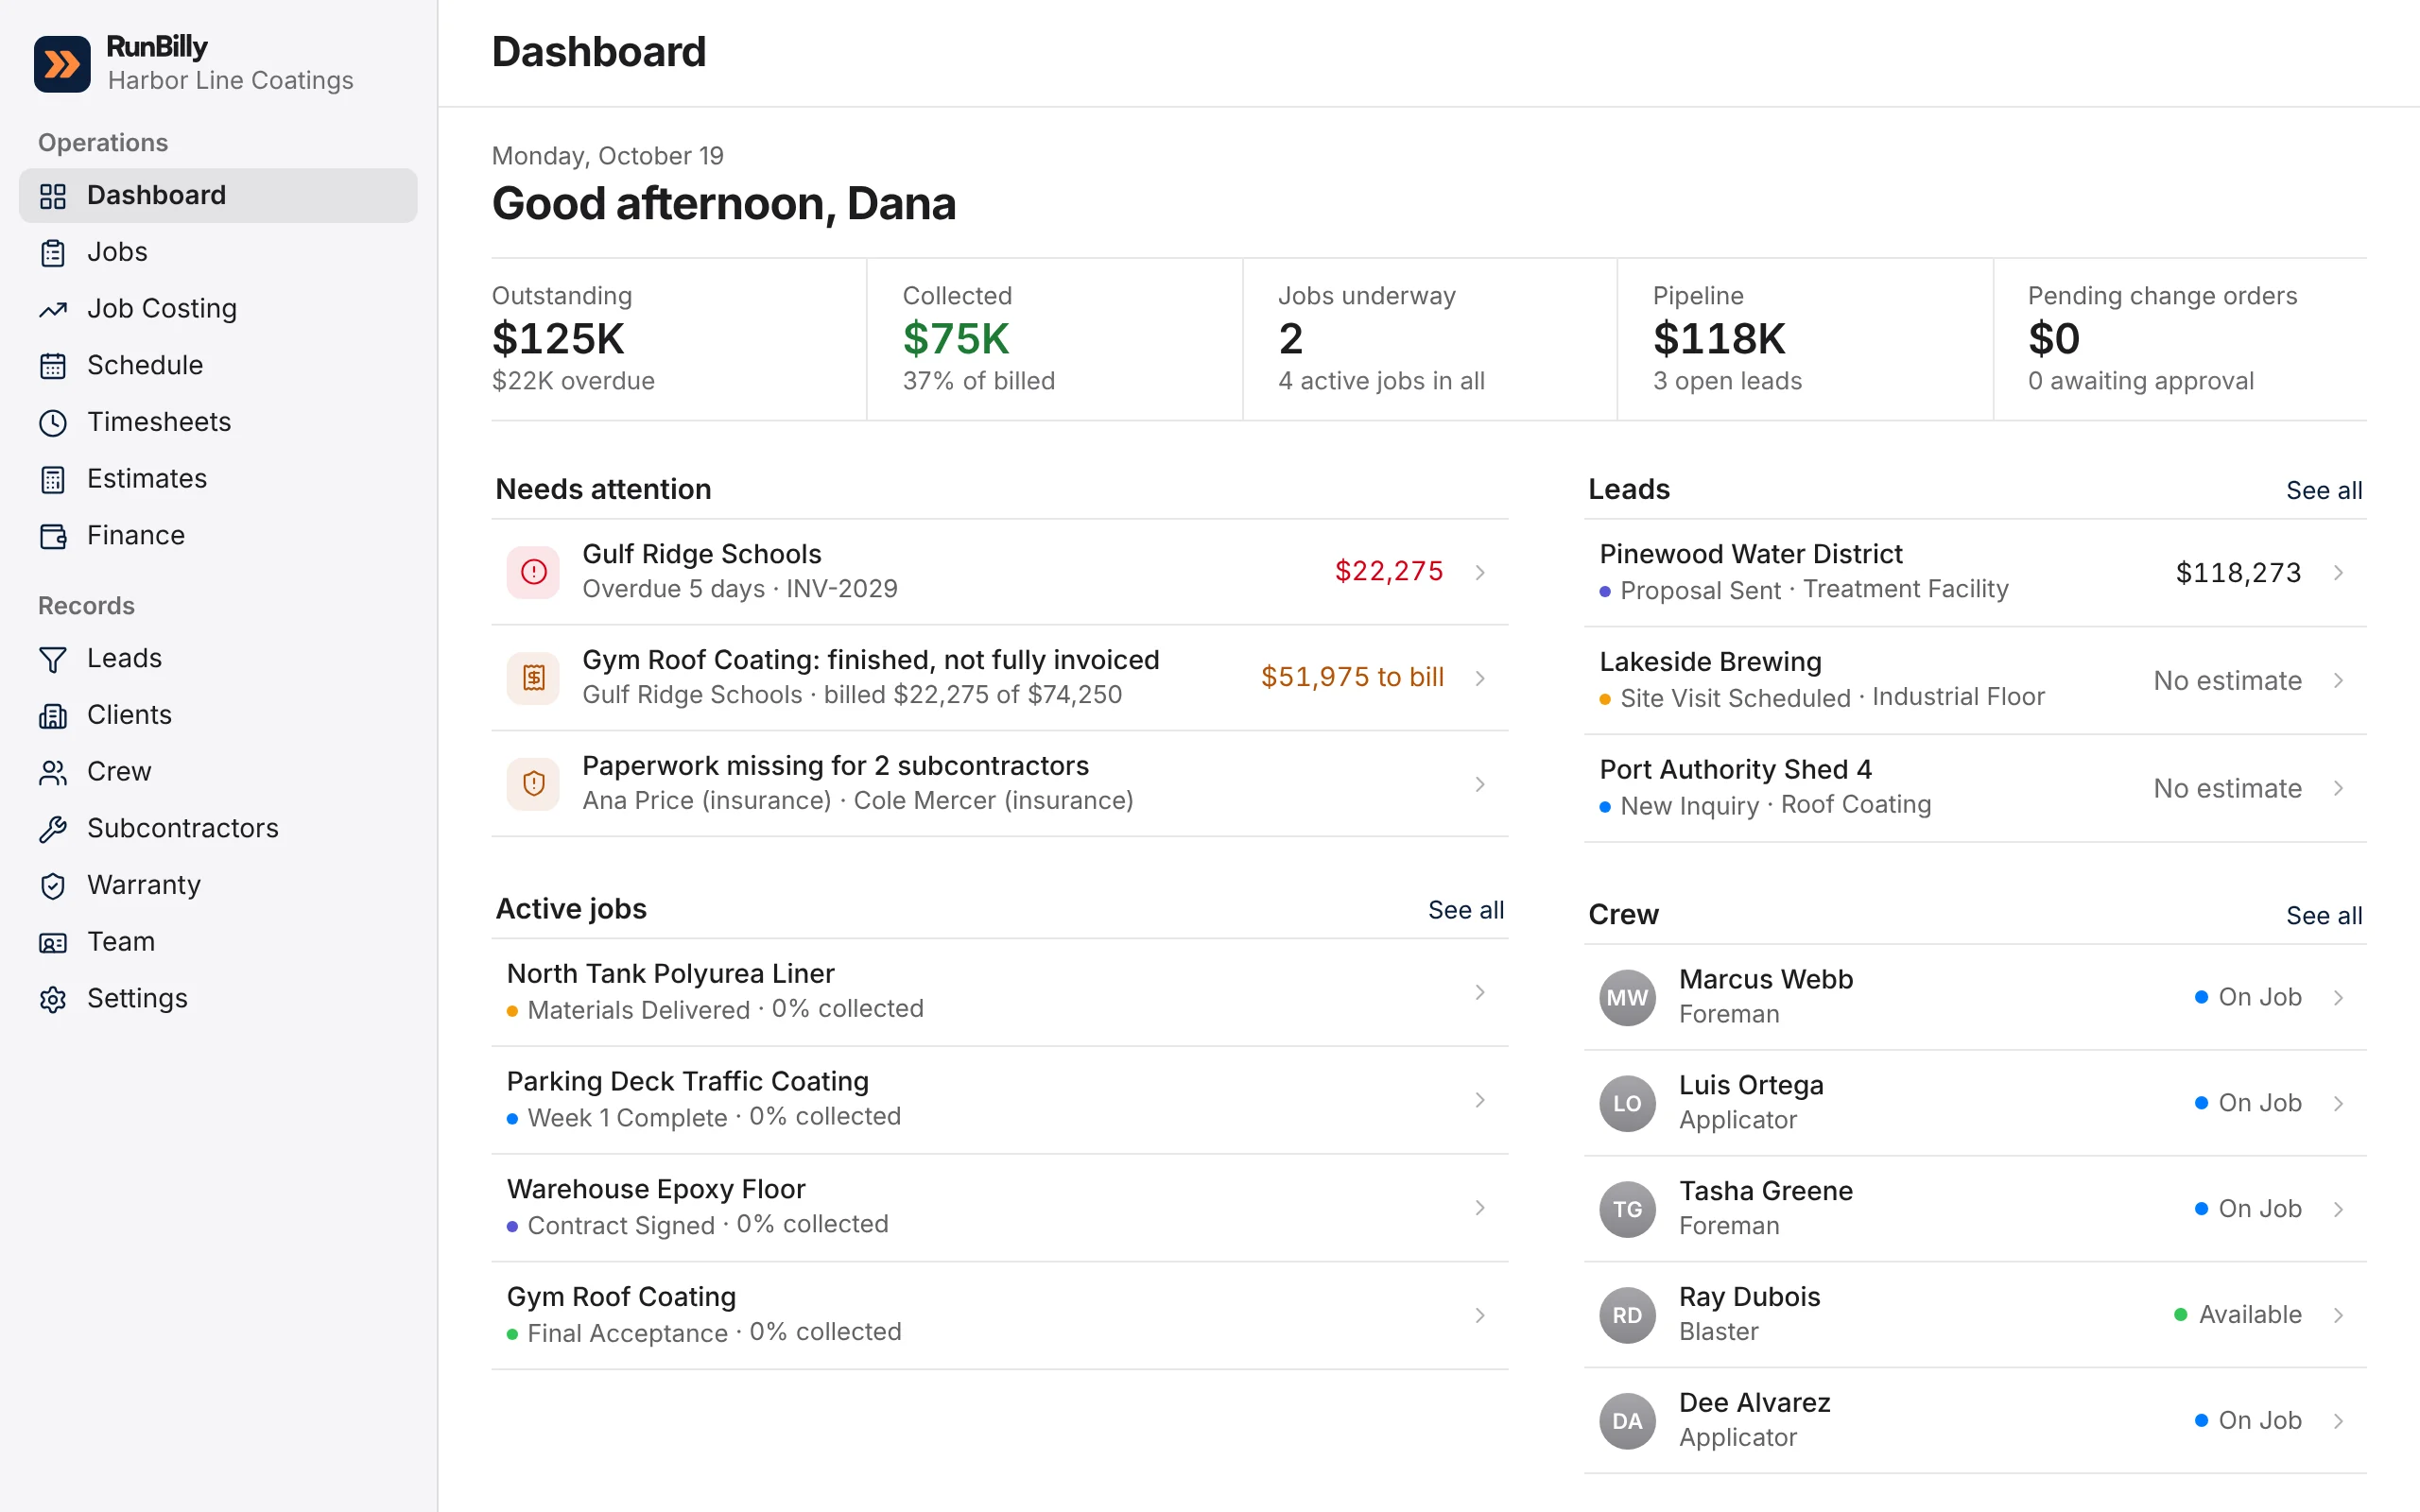Click the Dashboard grid icon in sidebar
The width and height of the screenshot is (2420, 1512).
(x=53, y=196)
